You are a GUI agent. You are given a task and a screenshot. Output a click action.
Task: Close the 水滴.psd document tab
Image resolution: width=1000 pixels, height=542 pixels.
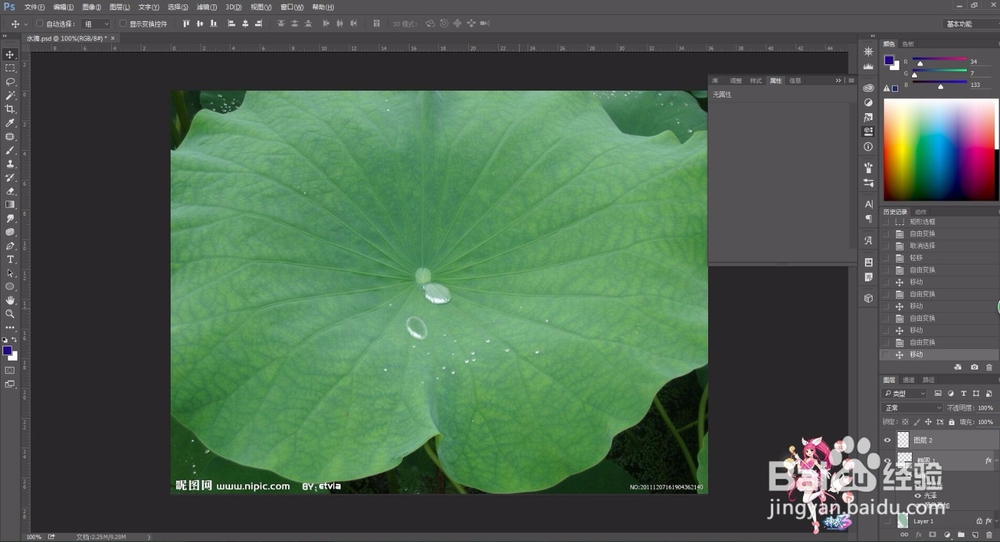(x=113, y=38)
